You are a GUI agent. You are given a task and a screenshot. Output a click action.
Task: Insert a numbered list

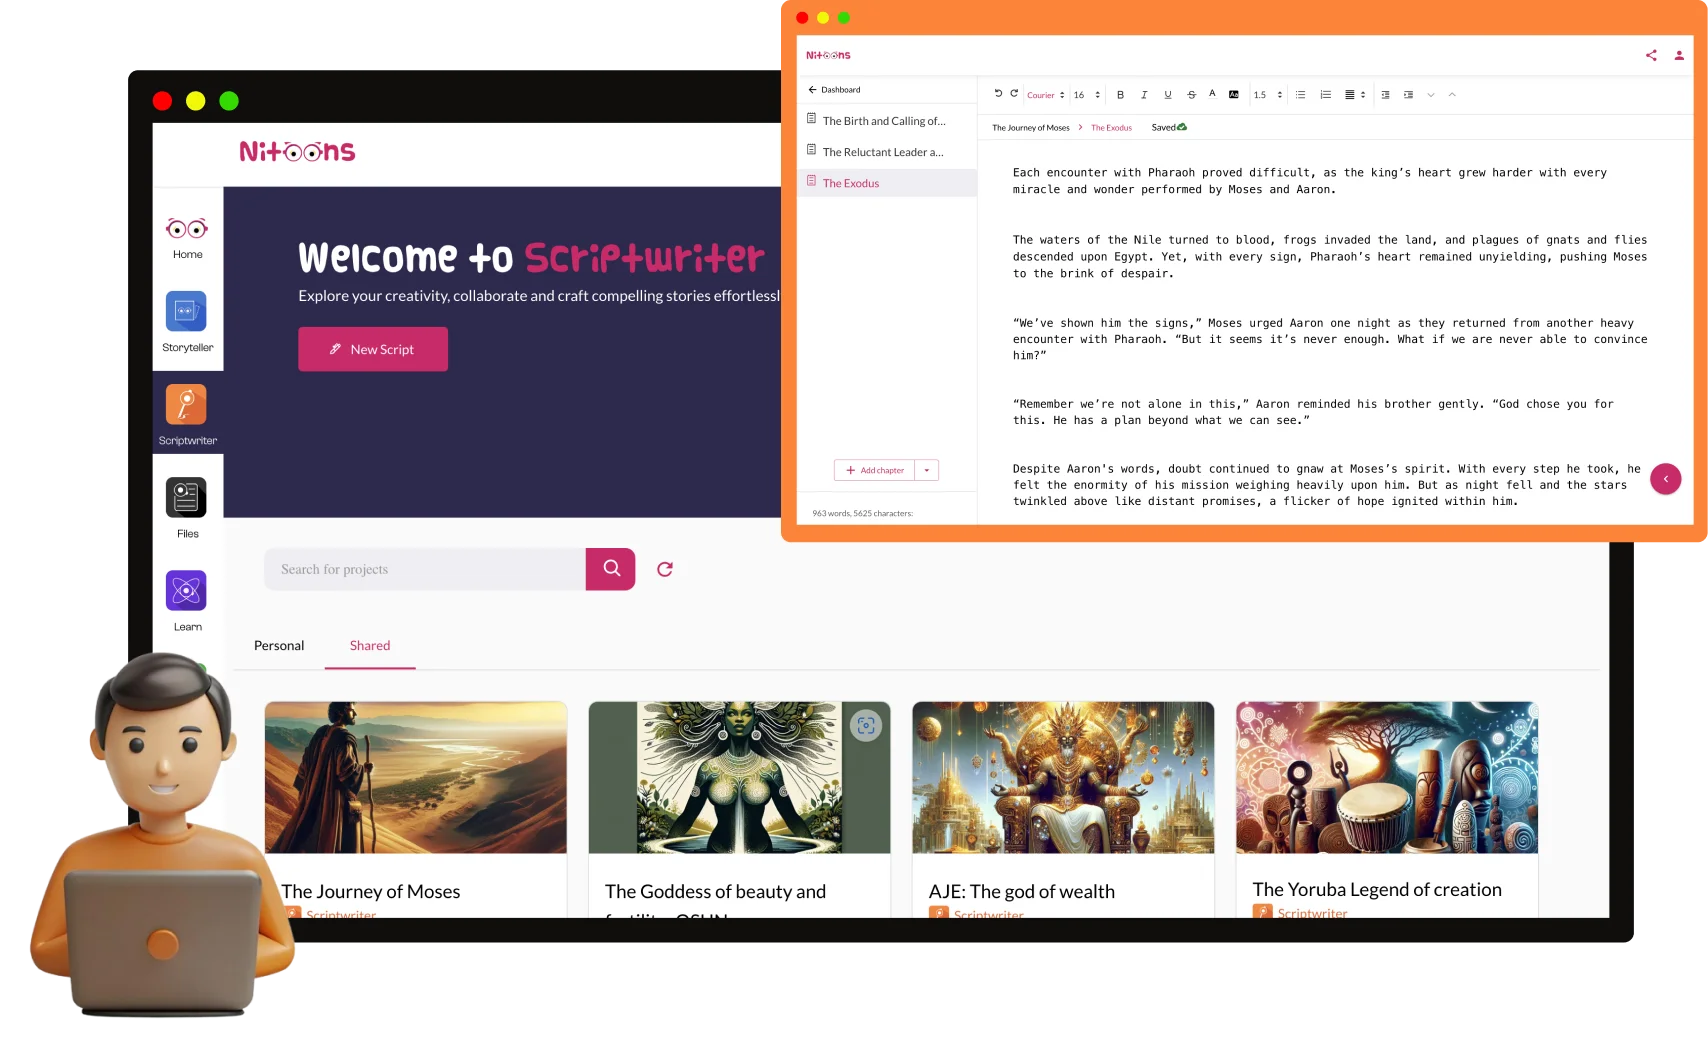1325,95
